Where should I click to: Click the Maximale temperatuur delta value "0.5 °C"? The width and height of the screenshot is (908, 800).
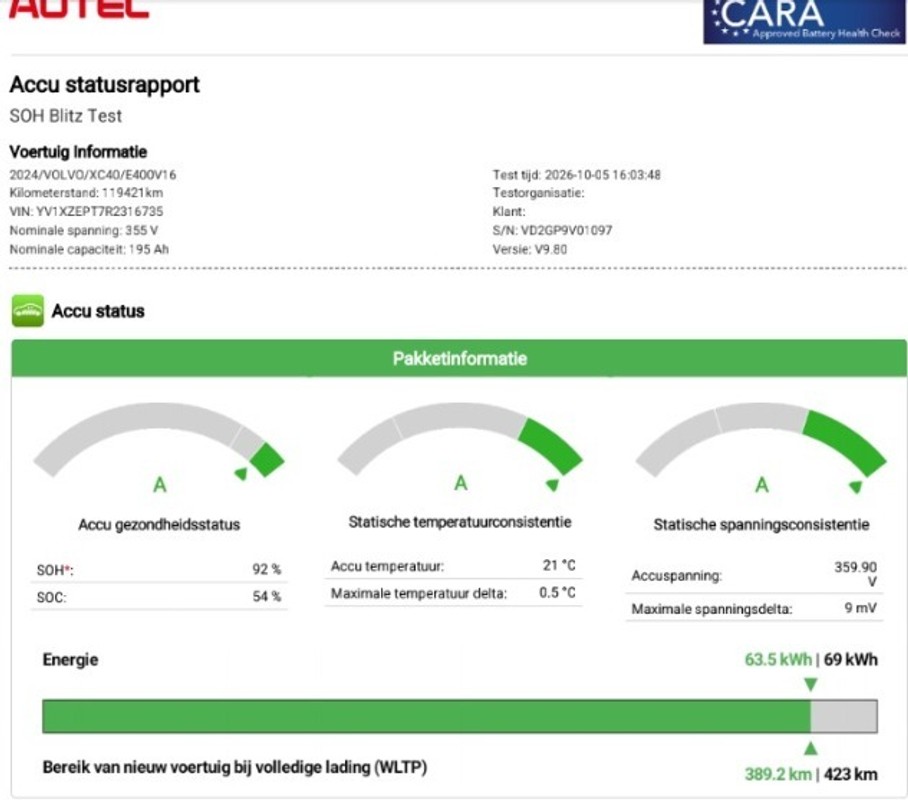tap(558, 593)
